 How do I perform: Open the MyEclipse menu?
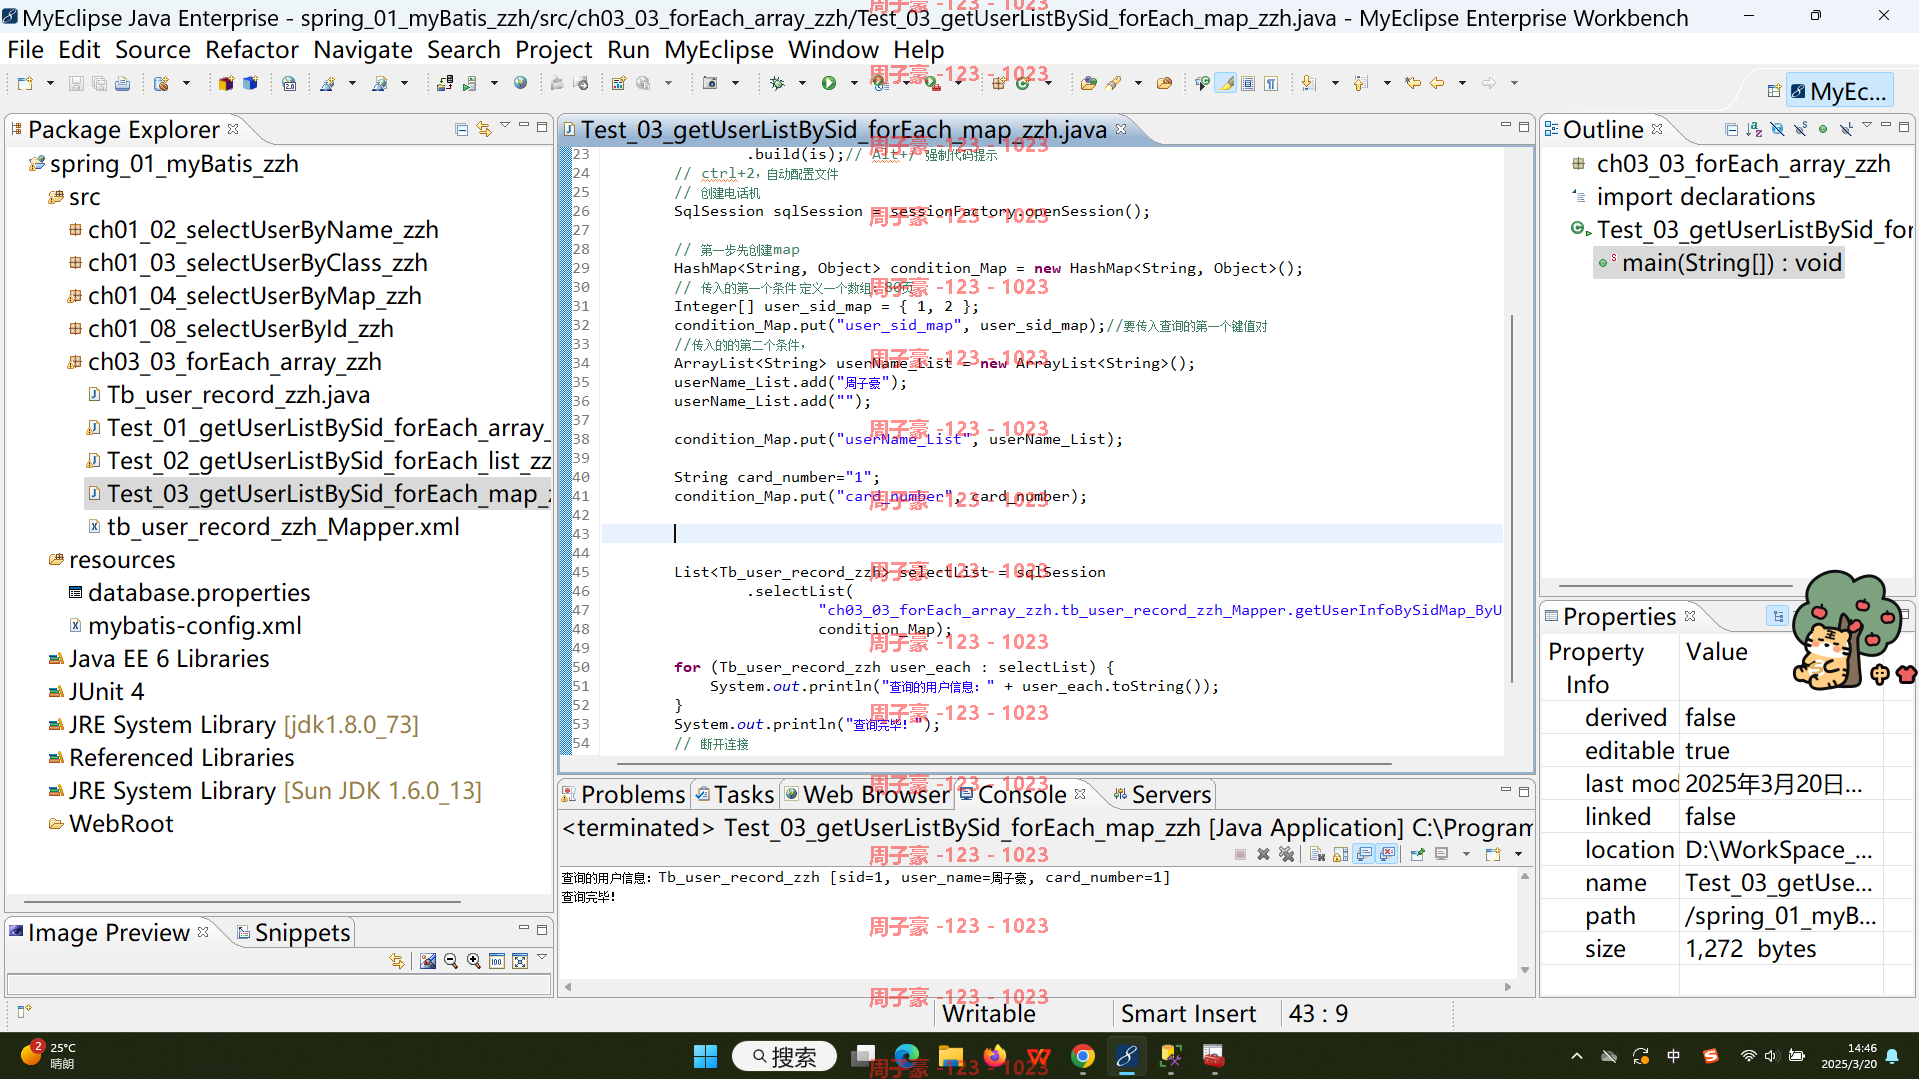719,49
